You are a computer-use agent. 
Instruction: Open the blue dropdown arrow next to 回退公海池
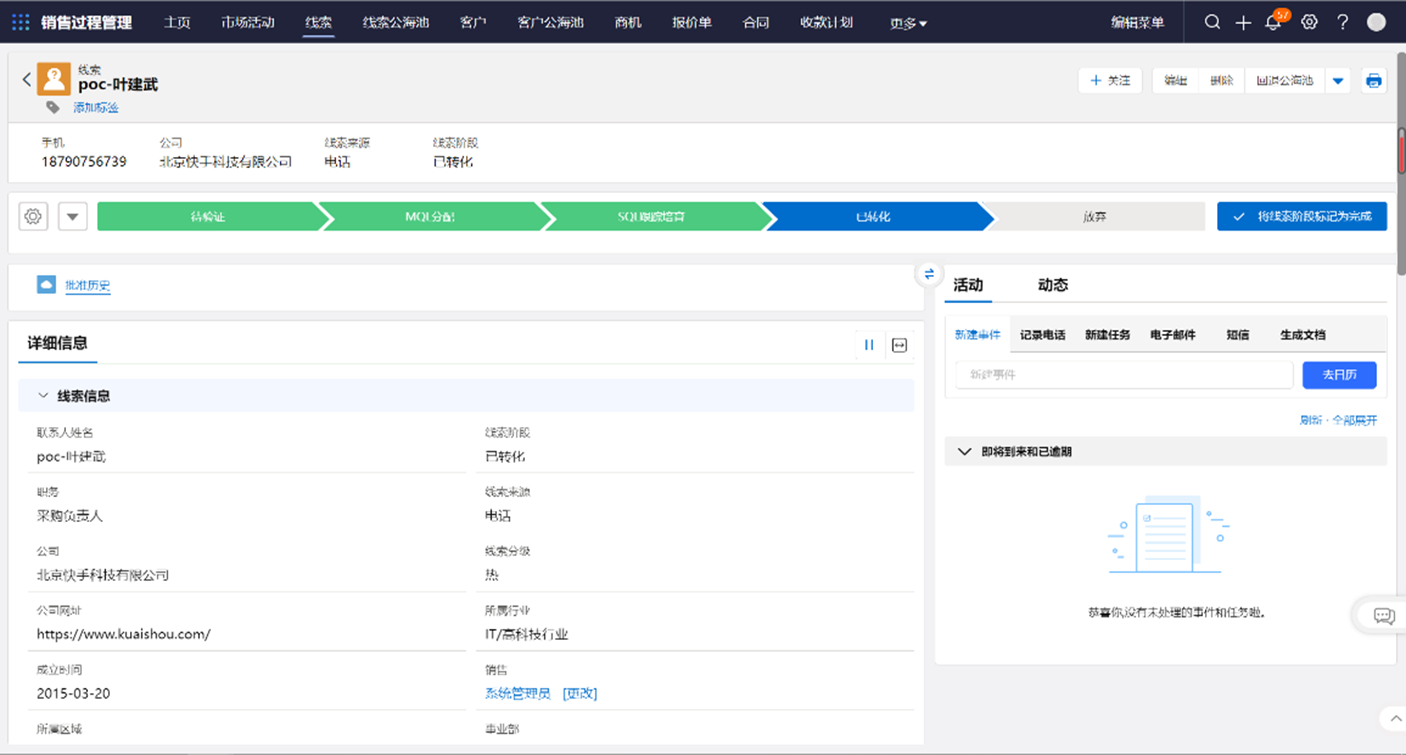1338,81
